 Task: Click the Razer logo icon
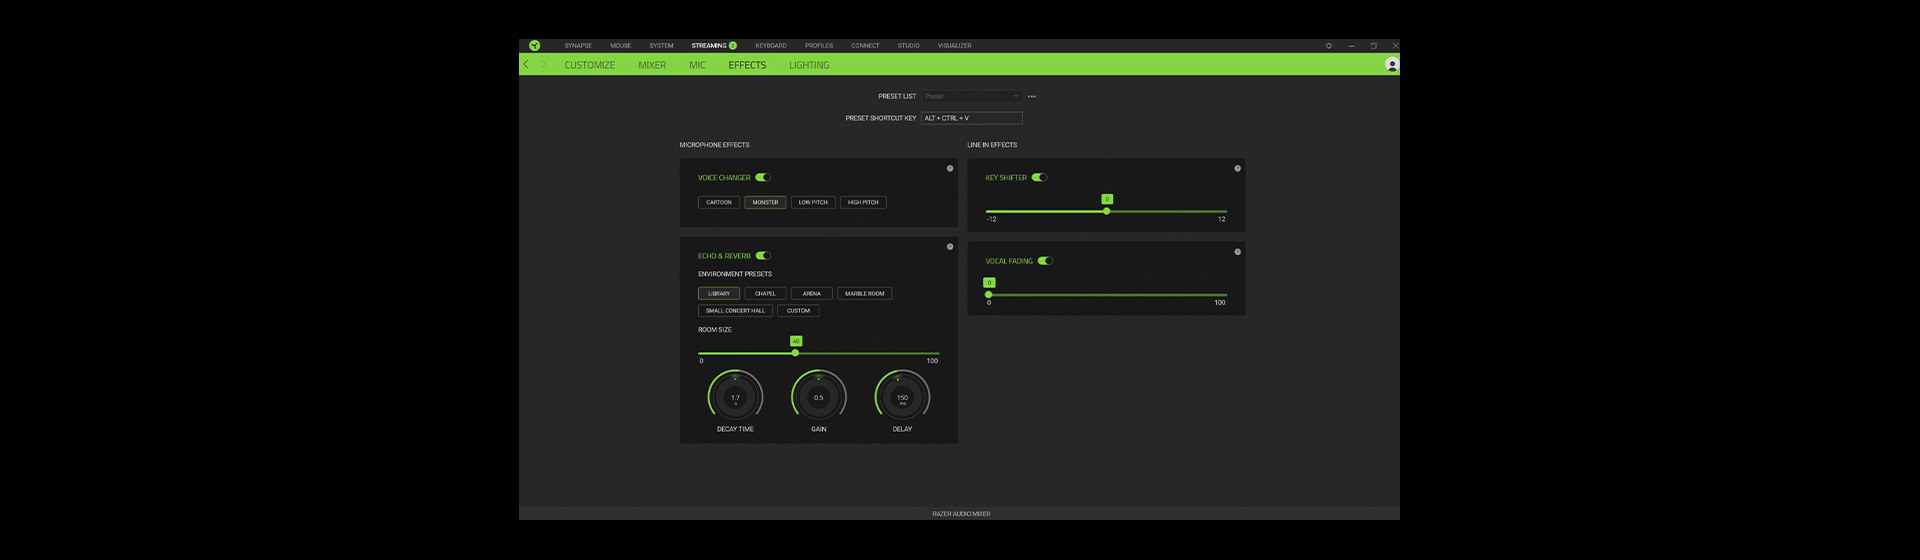click(x=535, y=45)
